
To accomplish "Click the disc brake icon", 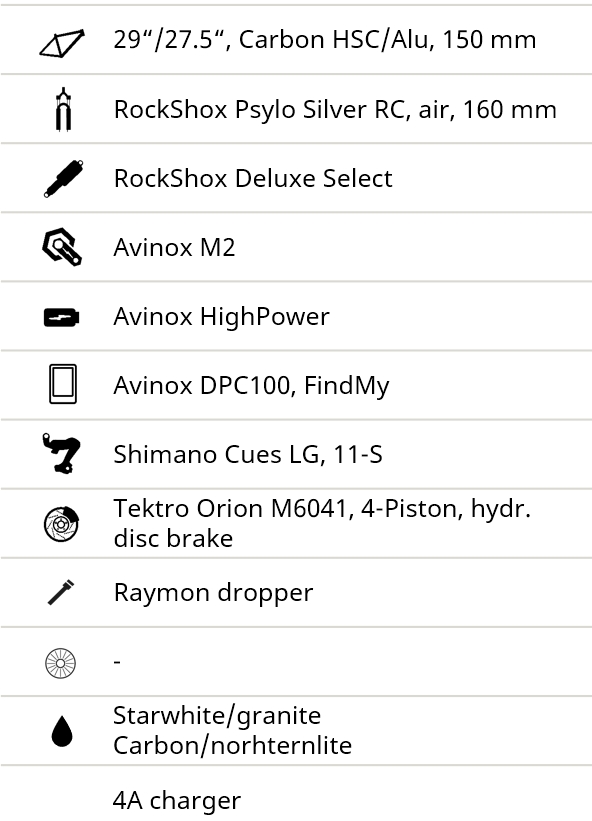I will pos(61,524).
